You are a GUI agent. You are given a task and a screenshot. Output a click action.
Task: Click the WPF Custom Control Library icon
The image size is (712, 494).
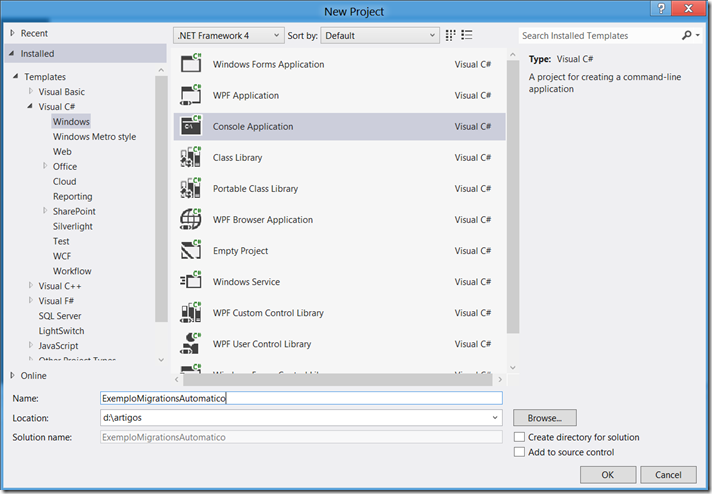[x=191, y=312]
